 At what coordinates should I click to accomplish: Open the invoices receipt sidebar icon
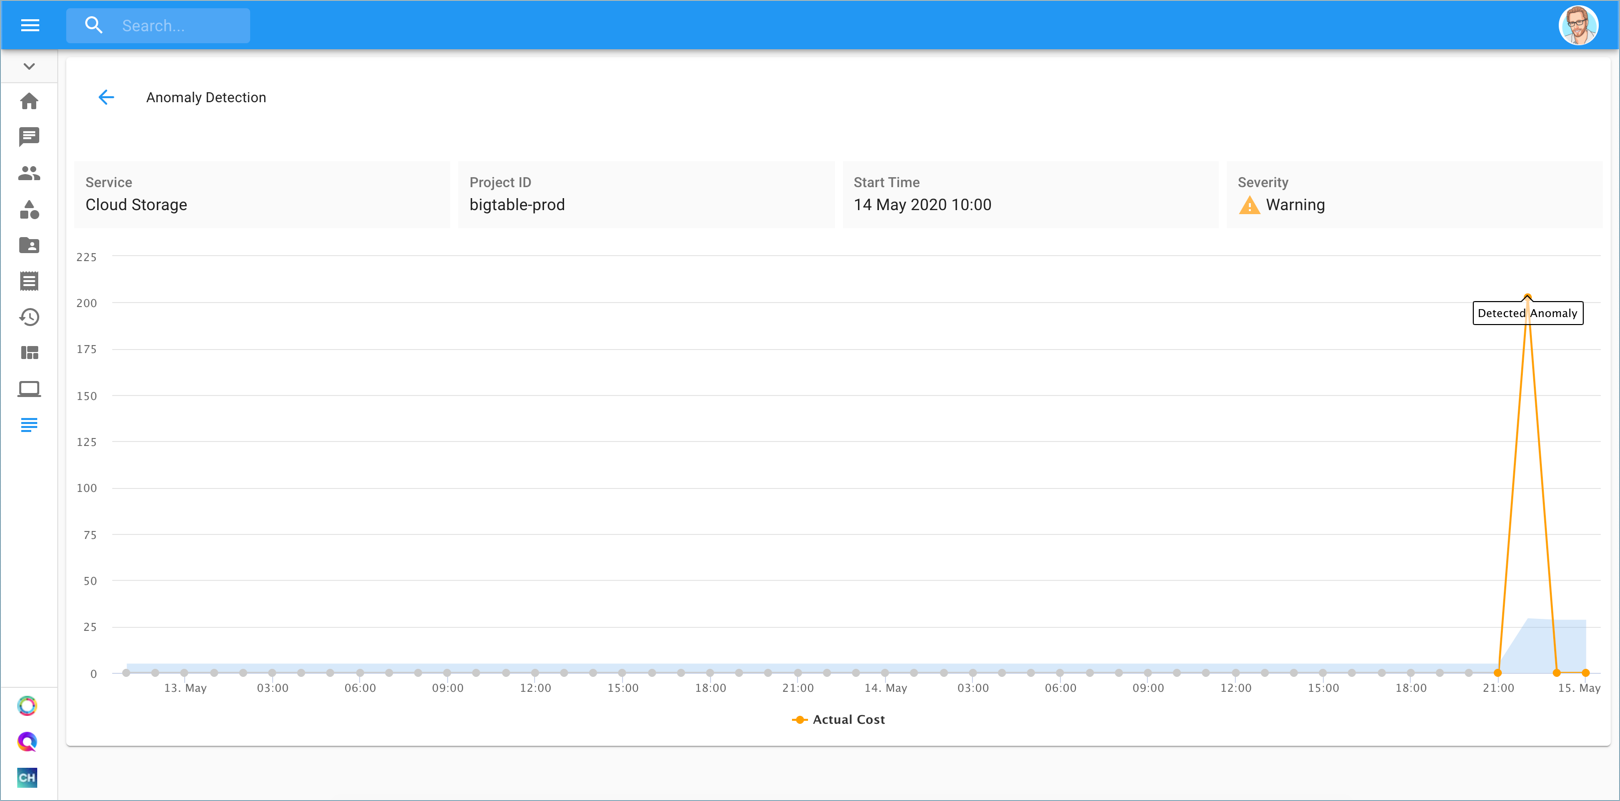click(x=29, y=281)
